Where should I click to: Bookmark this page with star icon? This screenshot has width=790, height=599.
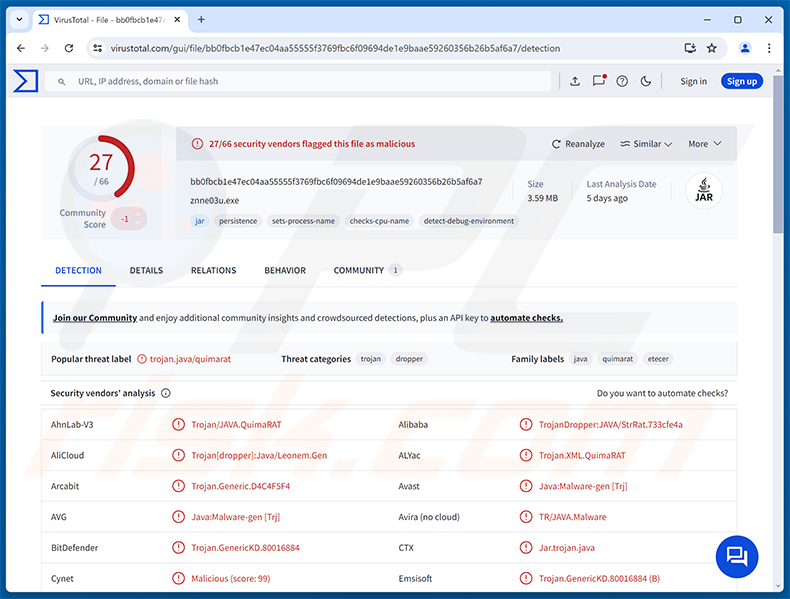click(x=711, y=48)
